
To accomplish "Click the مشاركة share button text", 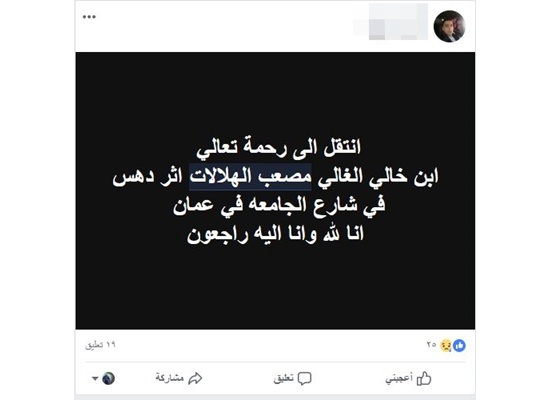I will [x=170, y=378].
